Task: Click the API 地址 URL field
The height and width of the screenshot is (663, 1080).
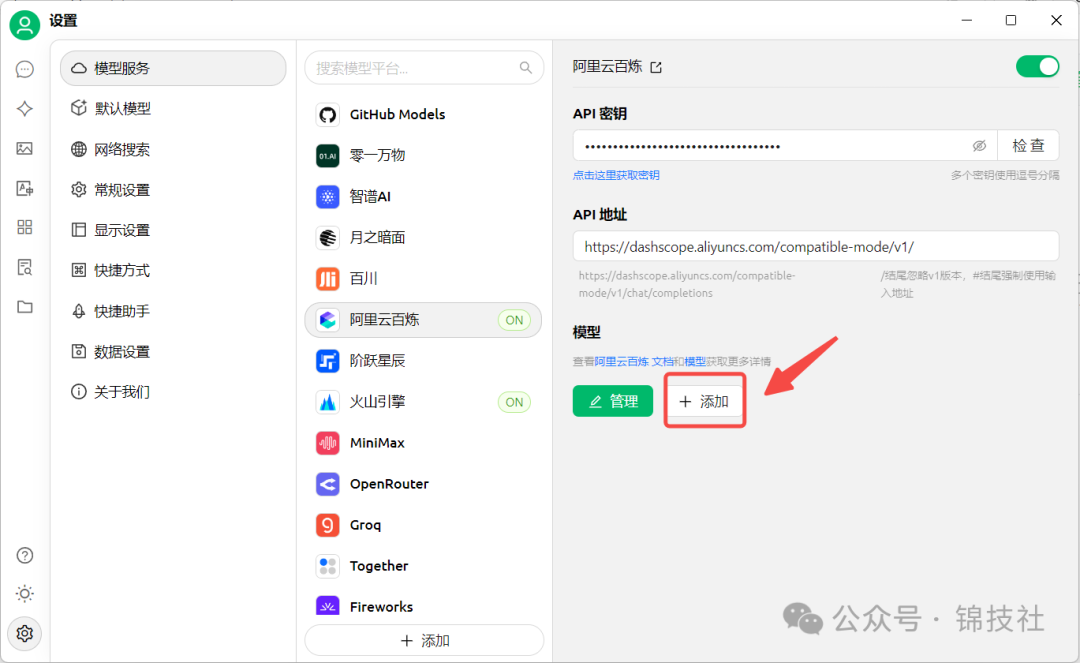Action: point(816,246)
